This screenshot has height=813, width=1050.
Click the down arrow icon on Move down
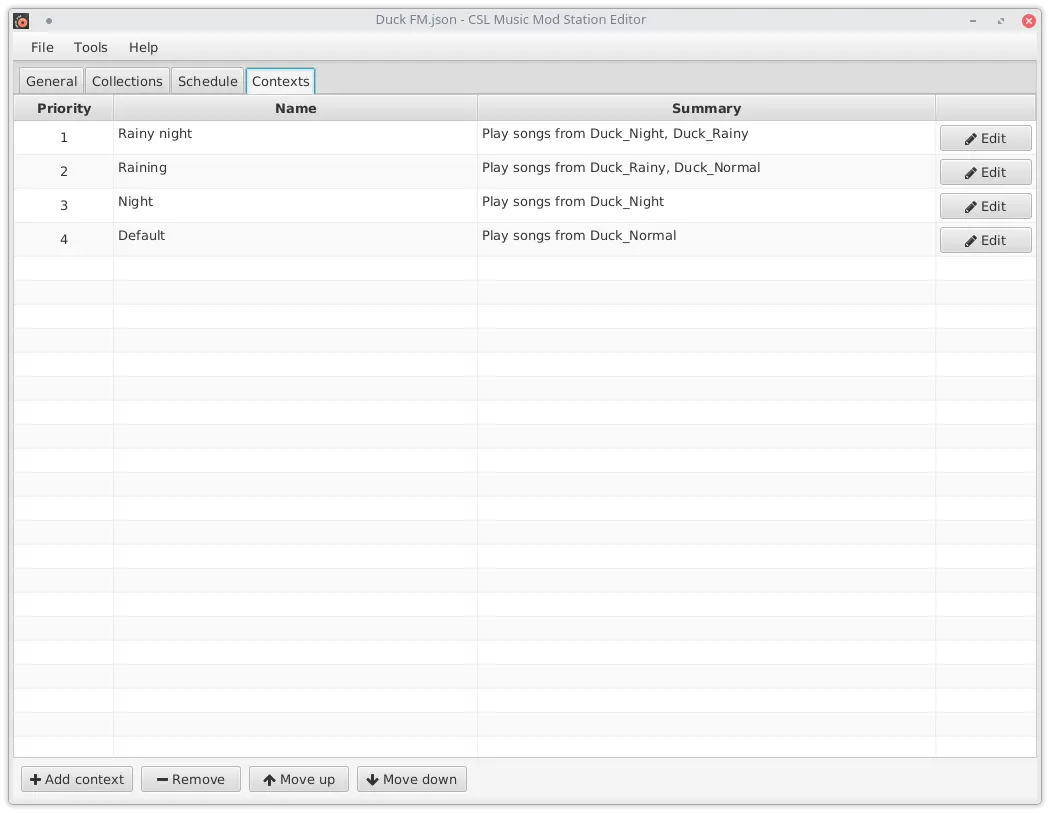coord(372,780)
